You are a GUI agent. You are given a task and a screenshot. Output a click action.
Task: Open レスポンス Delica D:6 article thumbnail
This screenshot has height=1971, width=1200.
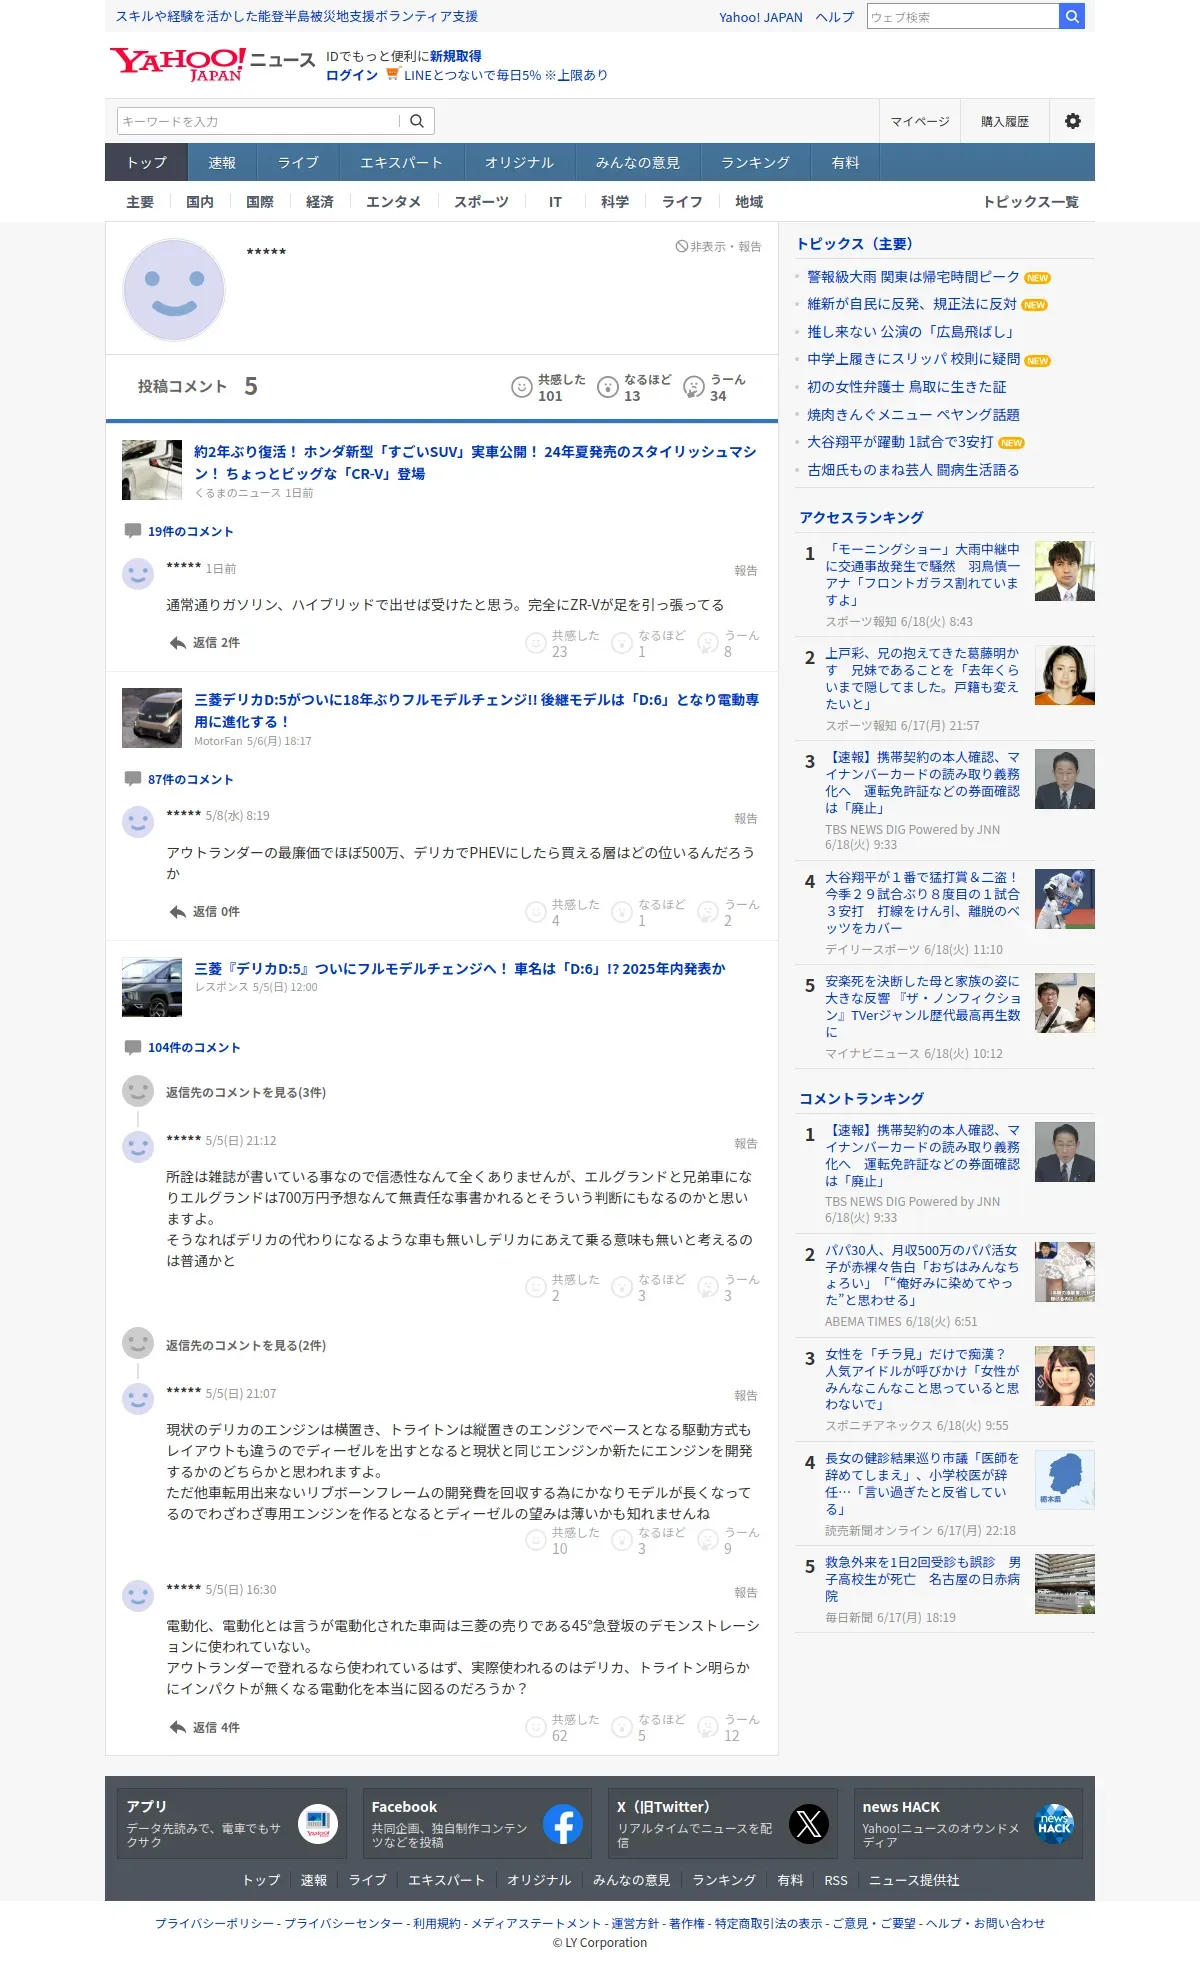point(152,987)
